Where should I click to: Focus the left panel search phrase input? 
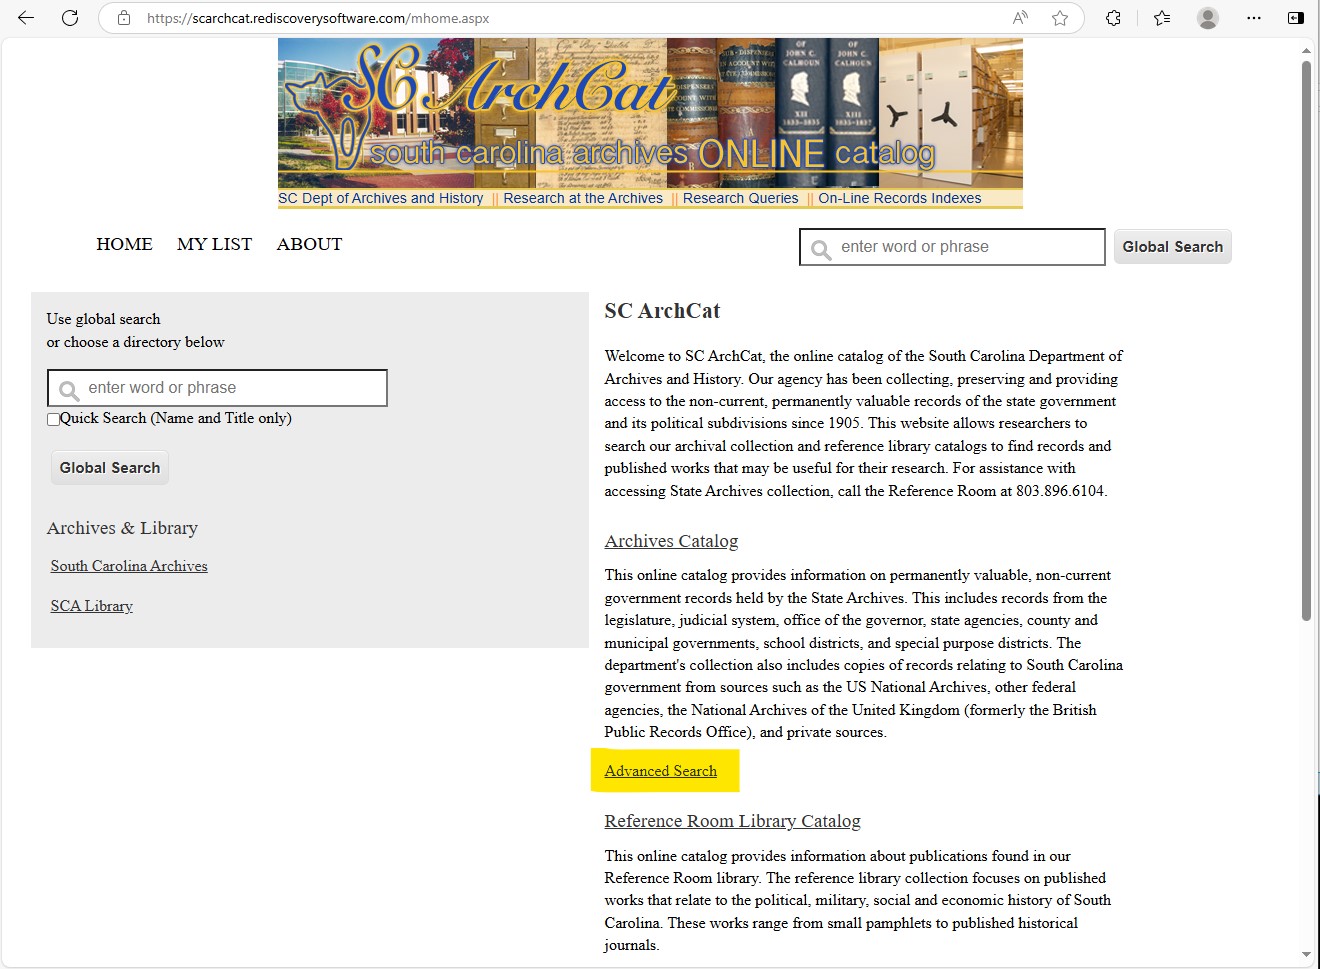click(x=217, y=388)
